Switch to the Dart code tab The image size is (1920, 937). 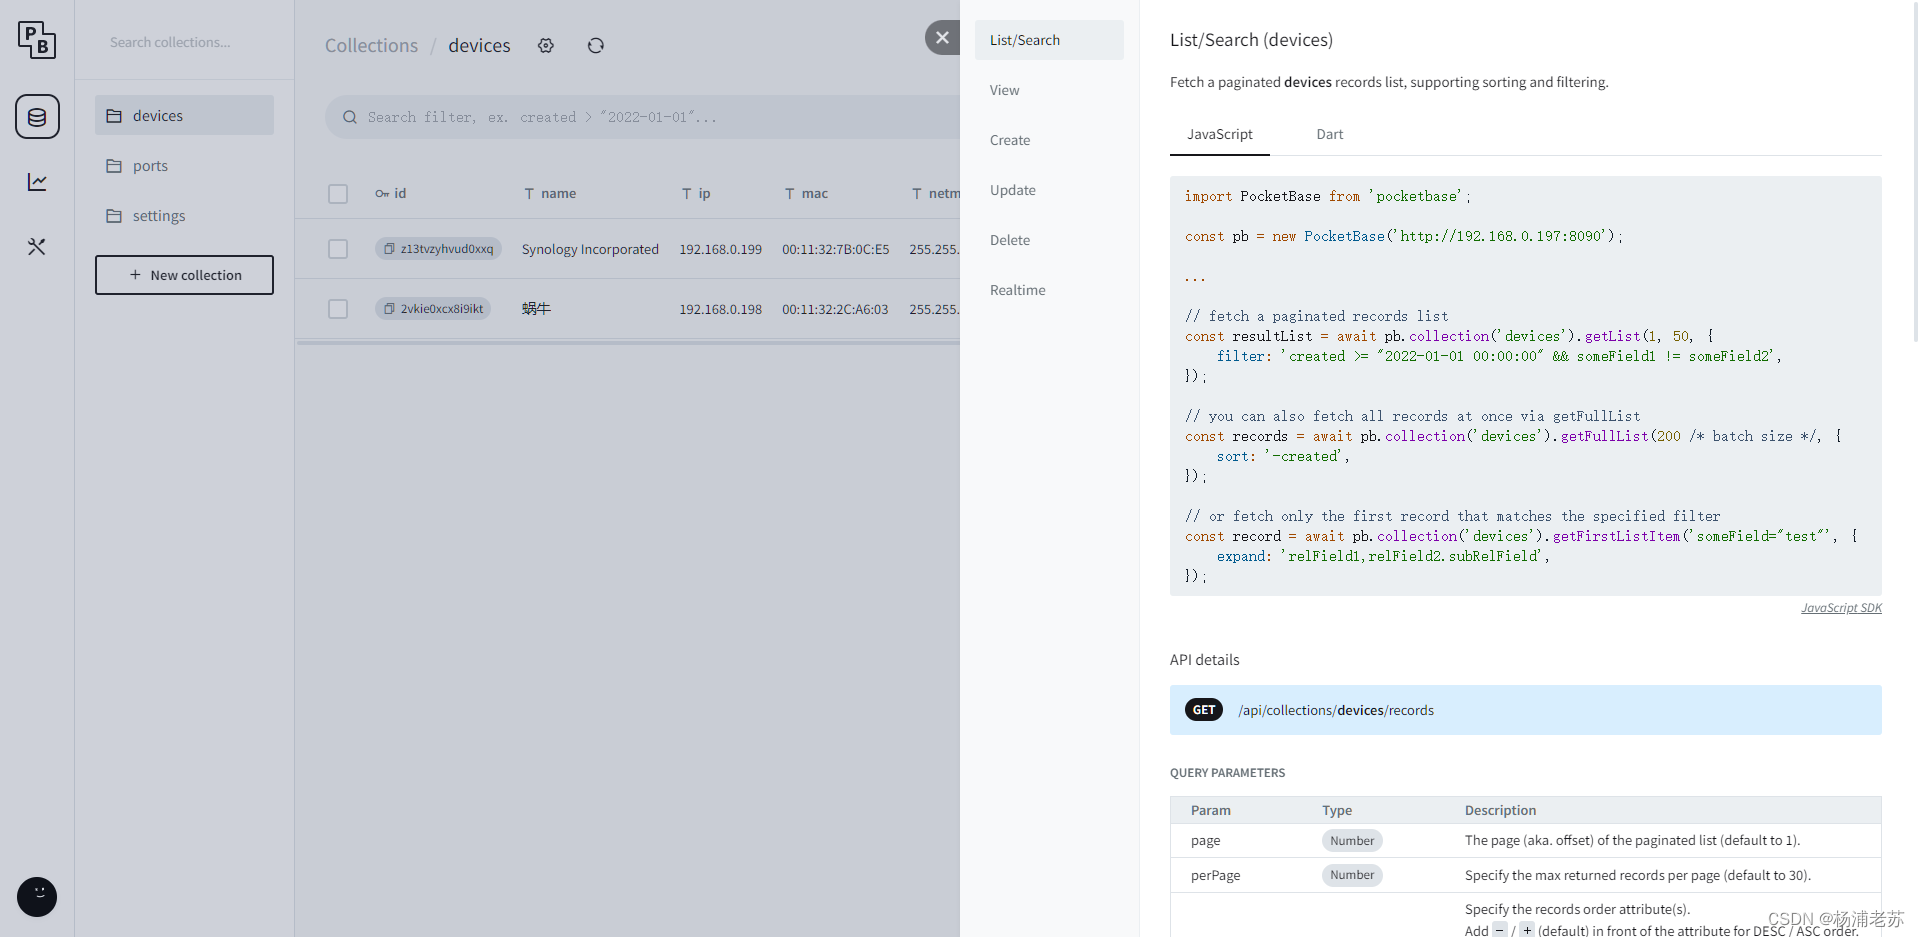pyautogui.click(x=1329, y=134)
